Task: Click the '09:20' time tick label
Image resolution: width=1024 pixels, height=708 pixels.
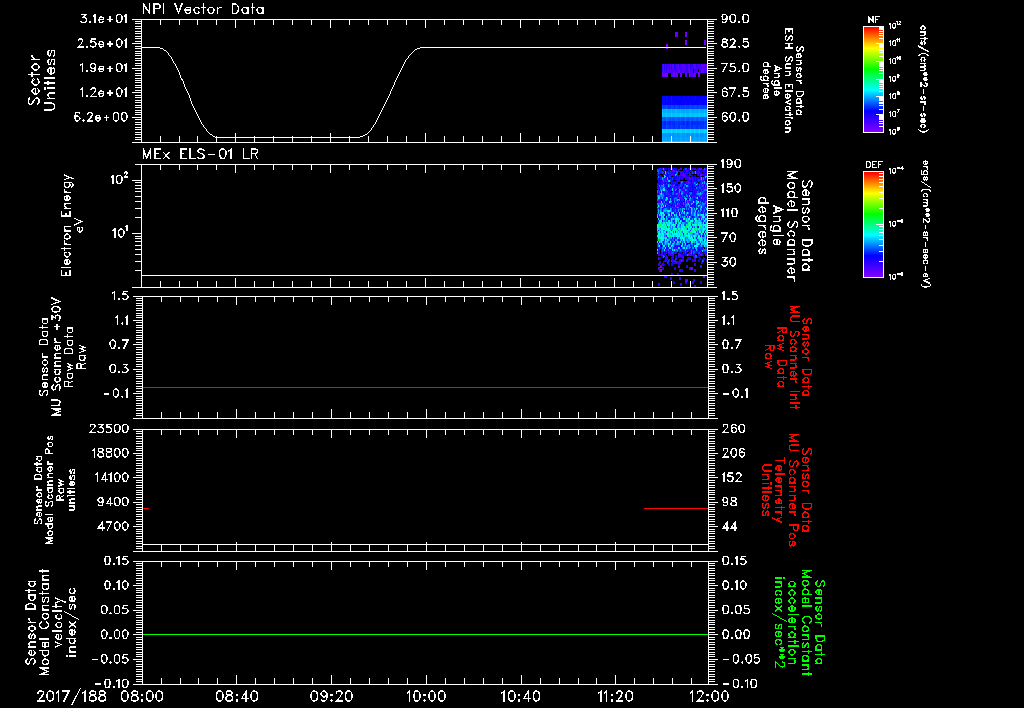Action: click(331, 696)
